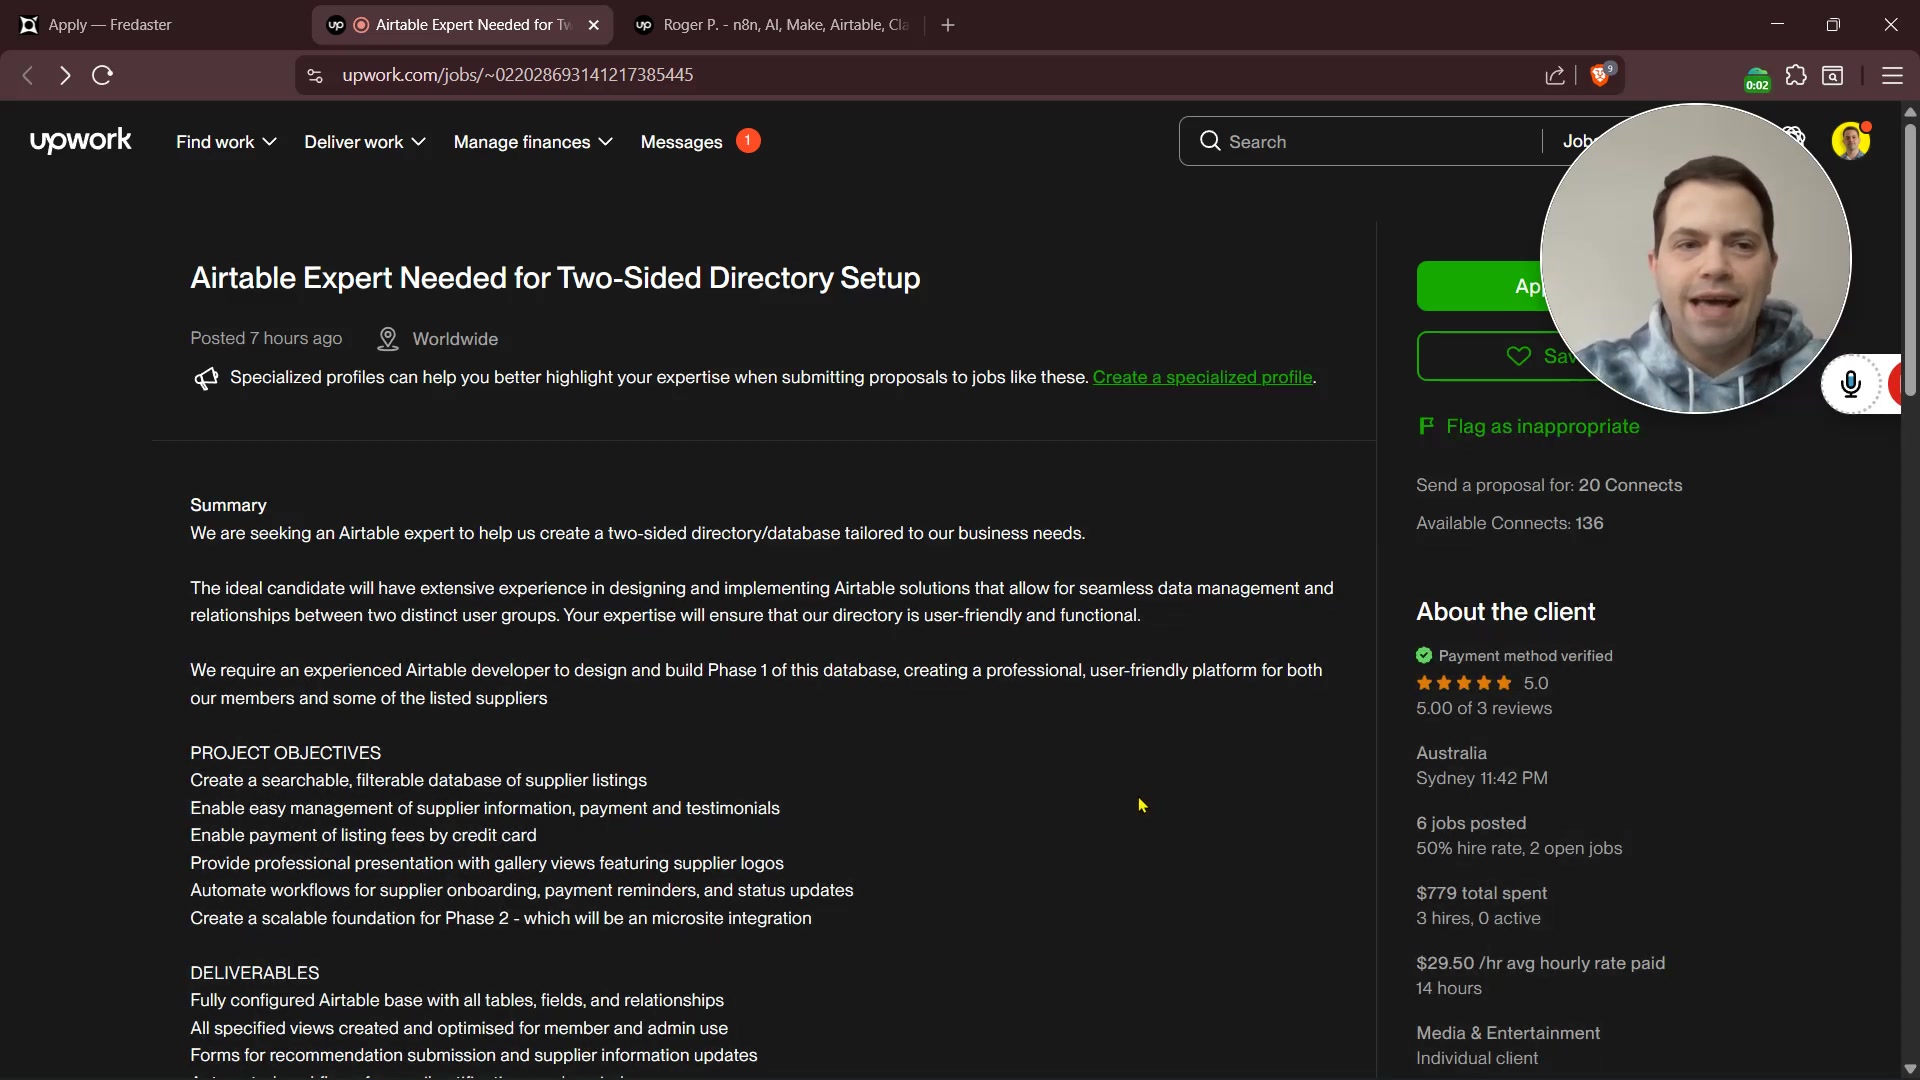Click the Brave Shields lion icon
Screen dimensions: 1920x1080
click(1600, 75)
